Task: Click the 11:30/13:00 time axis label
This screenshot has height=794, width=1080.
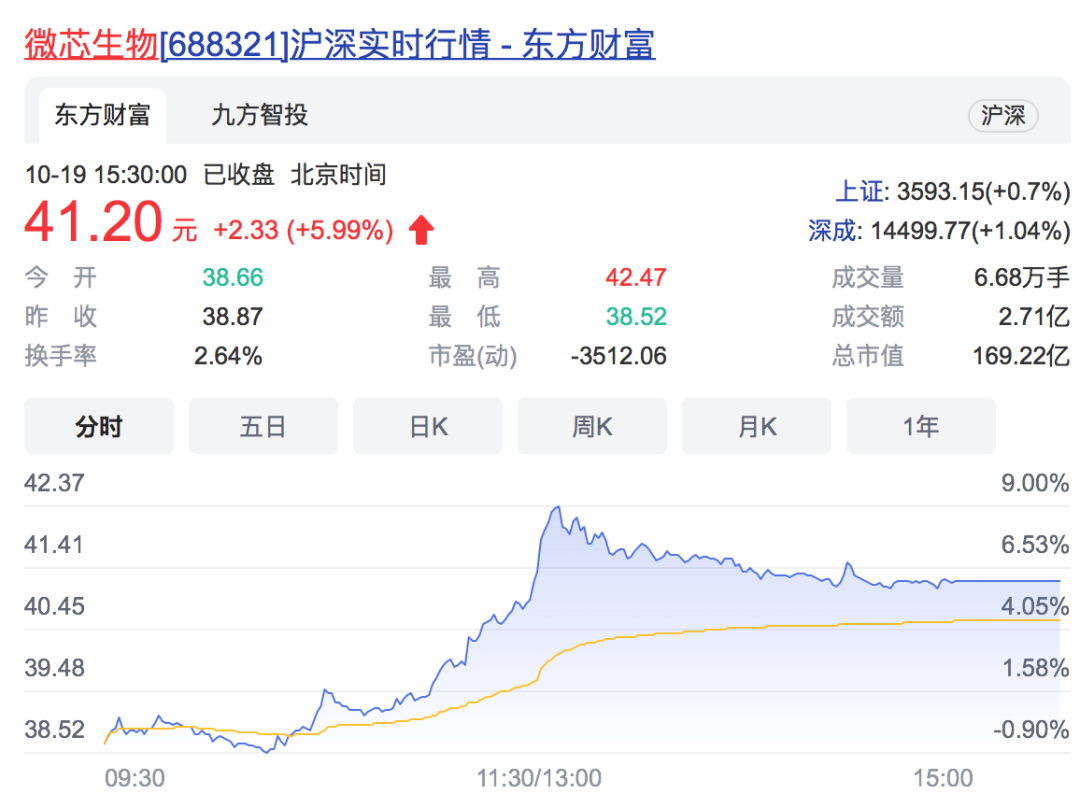Action: (539, 778)
